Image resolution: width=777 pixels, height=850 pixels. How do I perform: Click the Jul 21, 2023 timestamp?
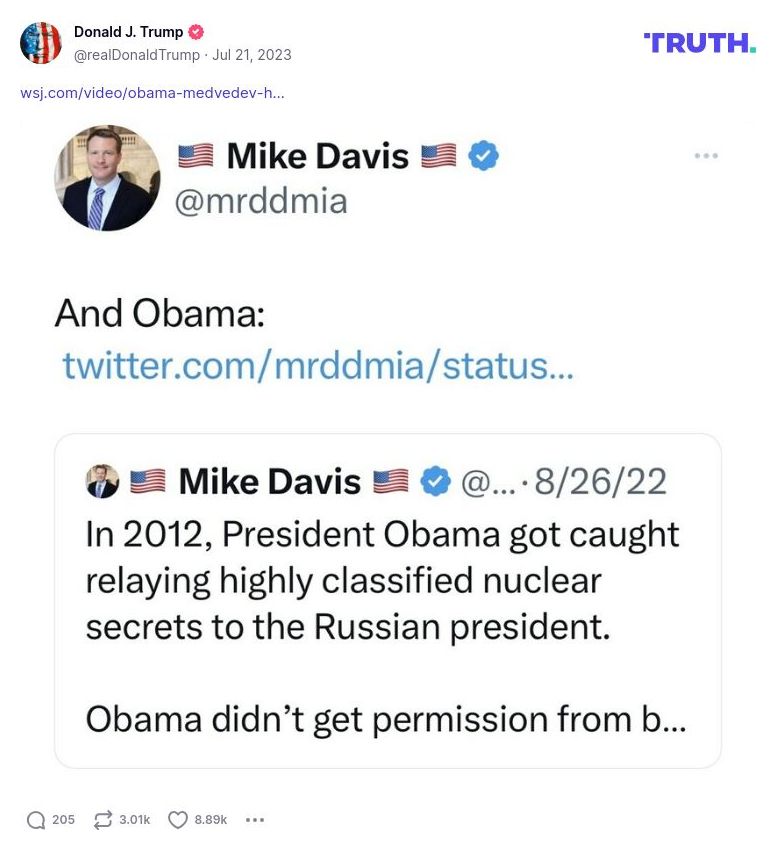click(243, 55)
